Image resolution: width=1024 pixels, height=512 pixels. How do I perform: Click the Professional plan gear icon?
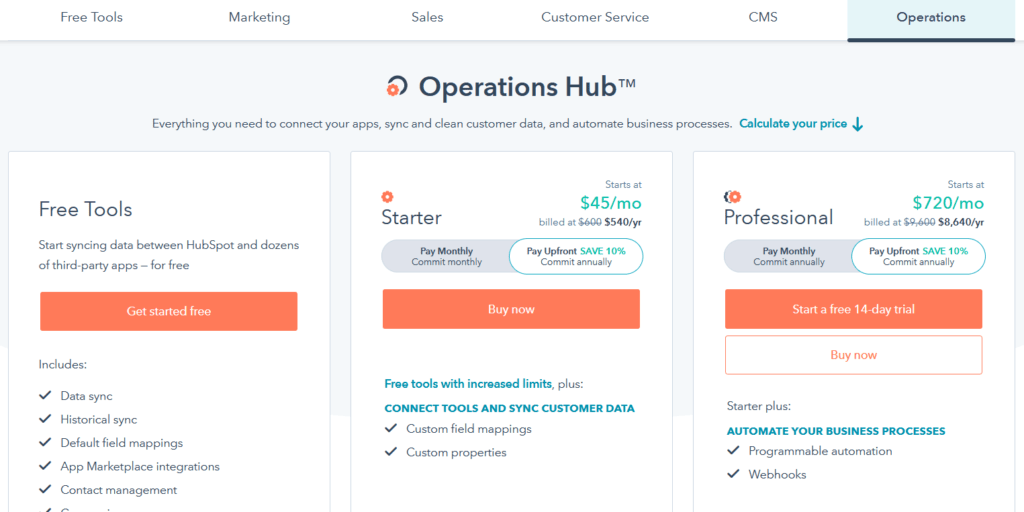click(x=733, y=197)
